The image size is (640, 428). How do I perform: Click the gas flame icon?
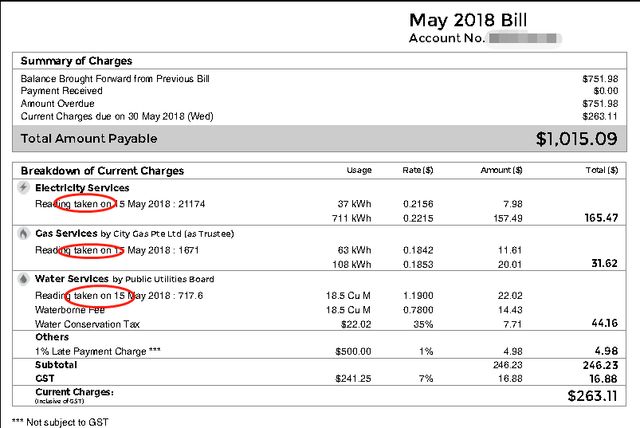[x=23, y=233]
